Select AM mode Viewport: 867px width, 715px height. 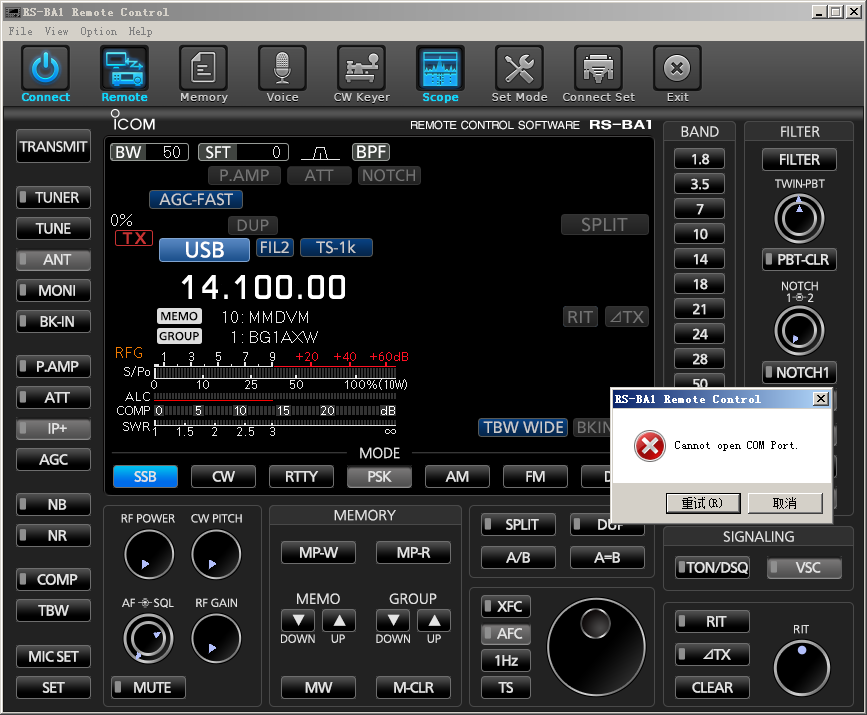tap(457, 476)
